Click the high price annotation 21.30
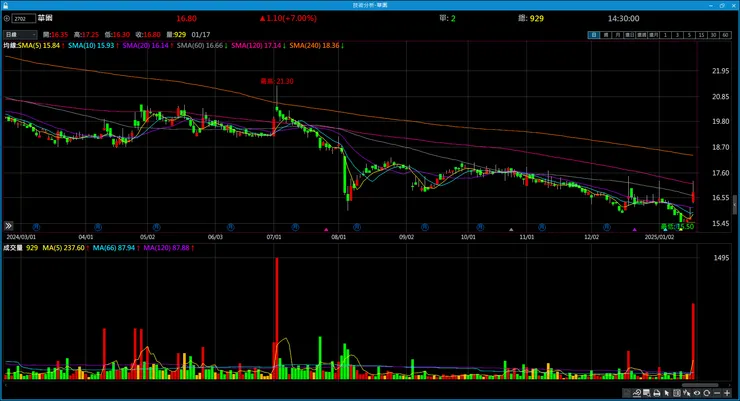740x401 pixels. point(277,81)
